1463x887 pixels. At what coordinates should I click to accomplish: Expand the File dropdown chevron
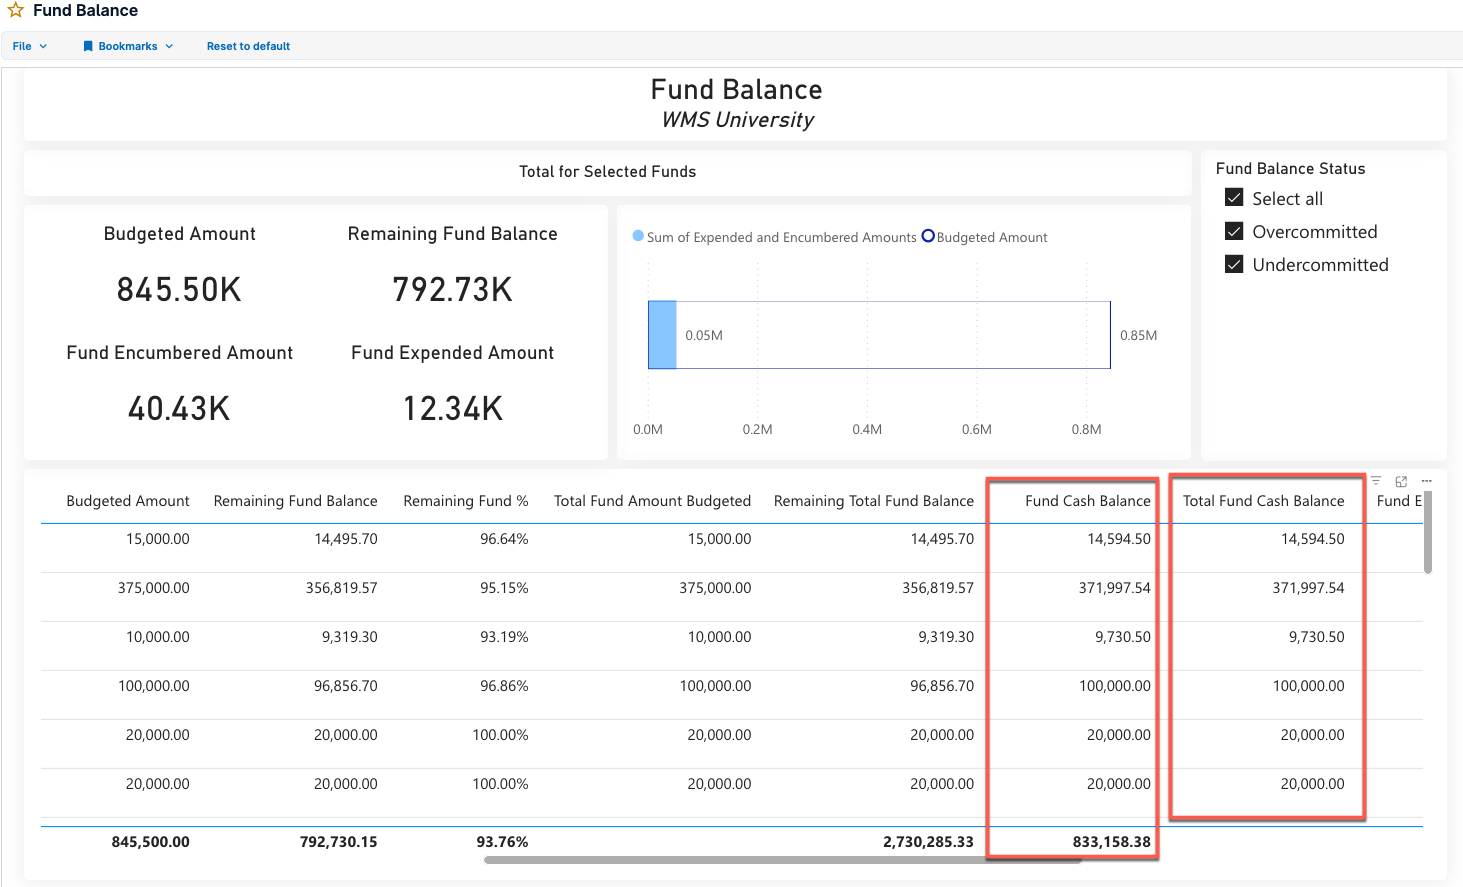pos(44,45)
